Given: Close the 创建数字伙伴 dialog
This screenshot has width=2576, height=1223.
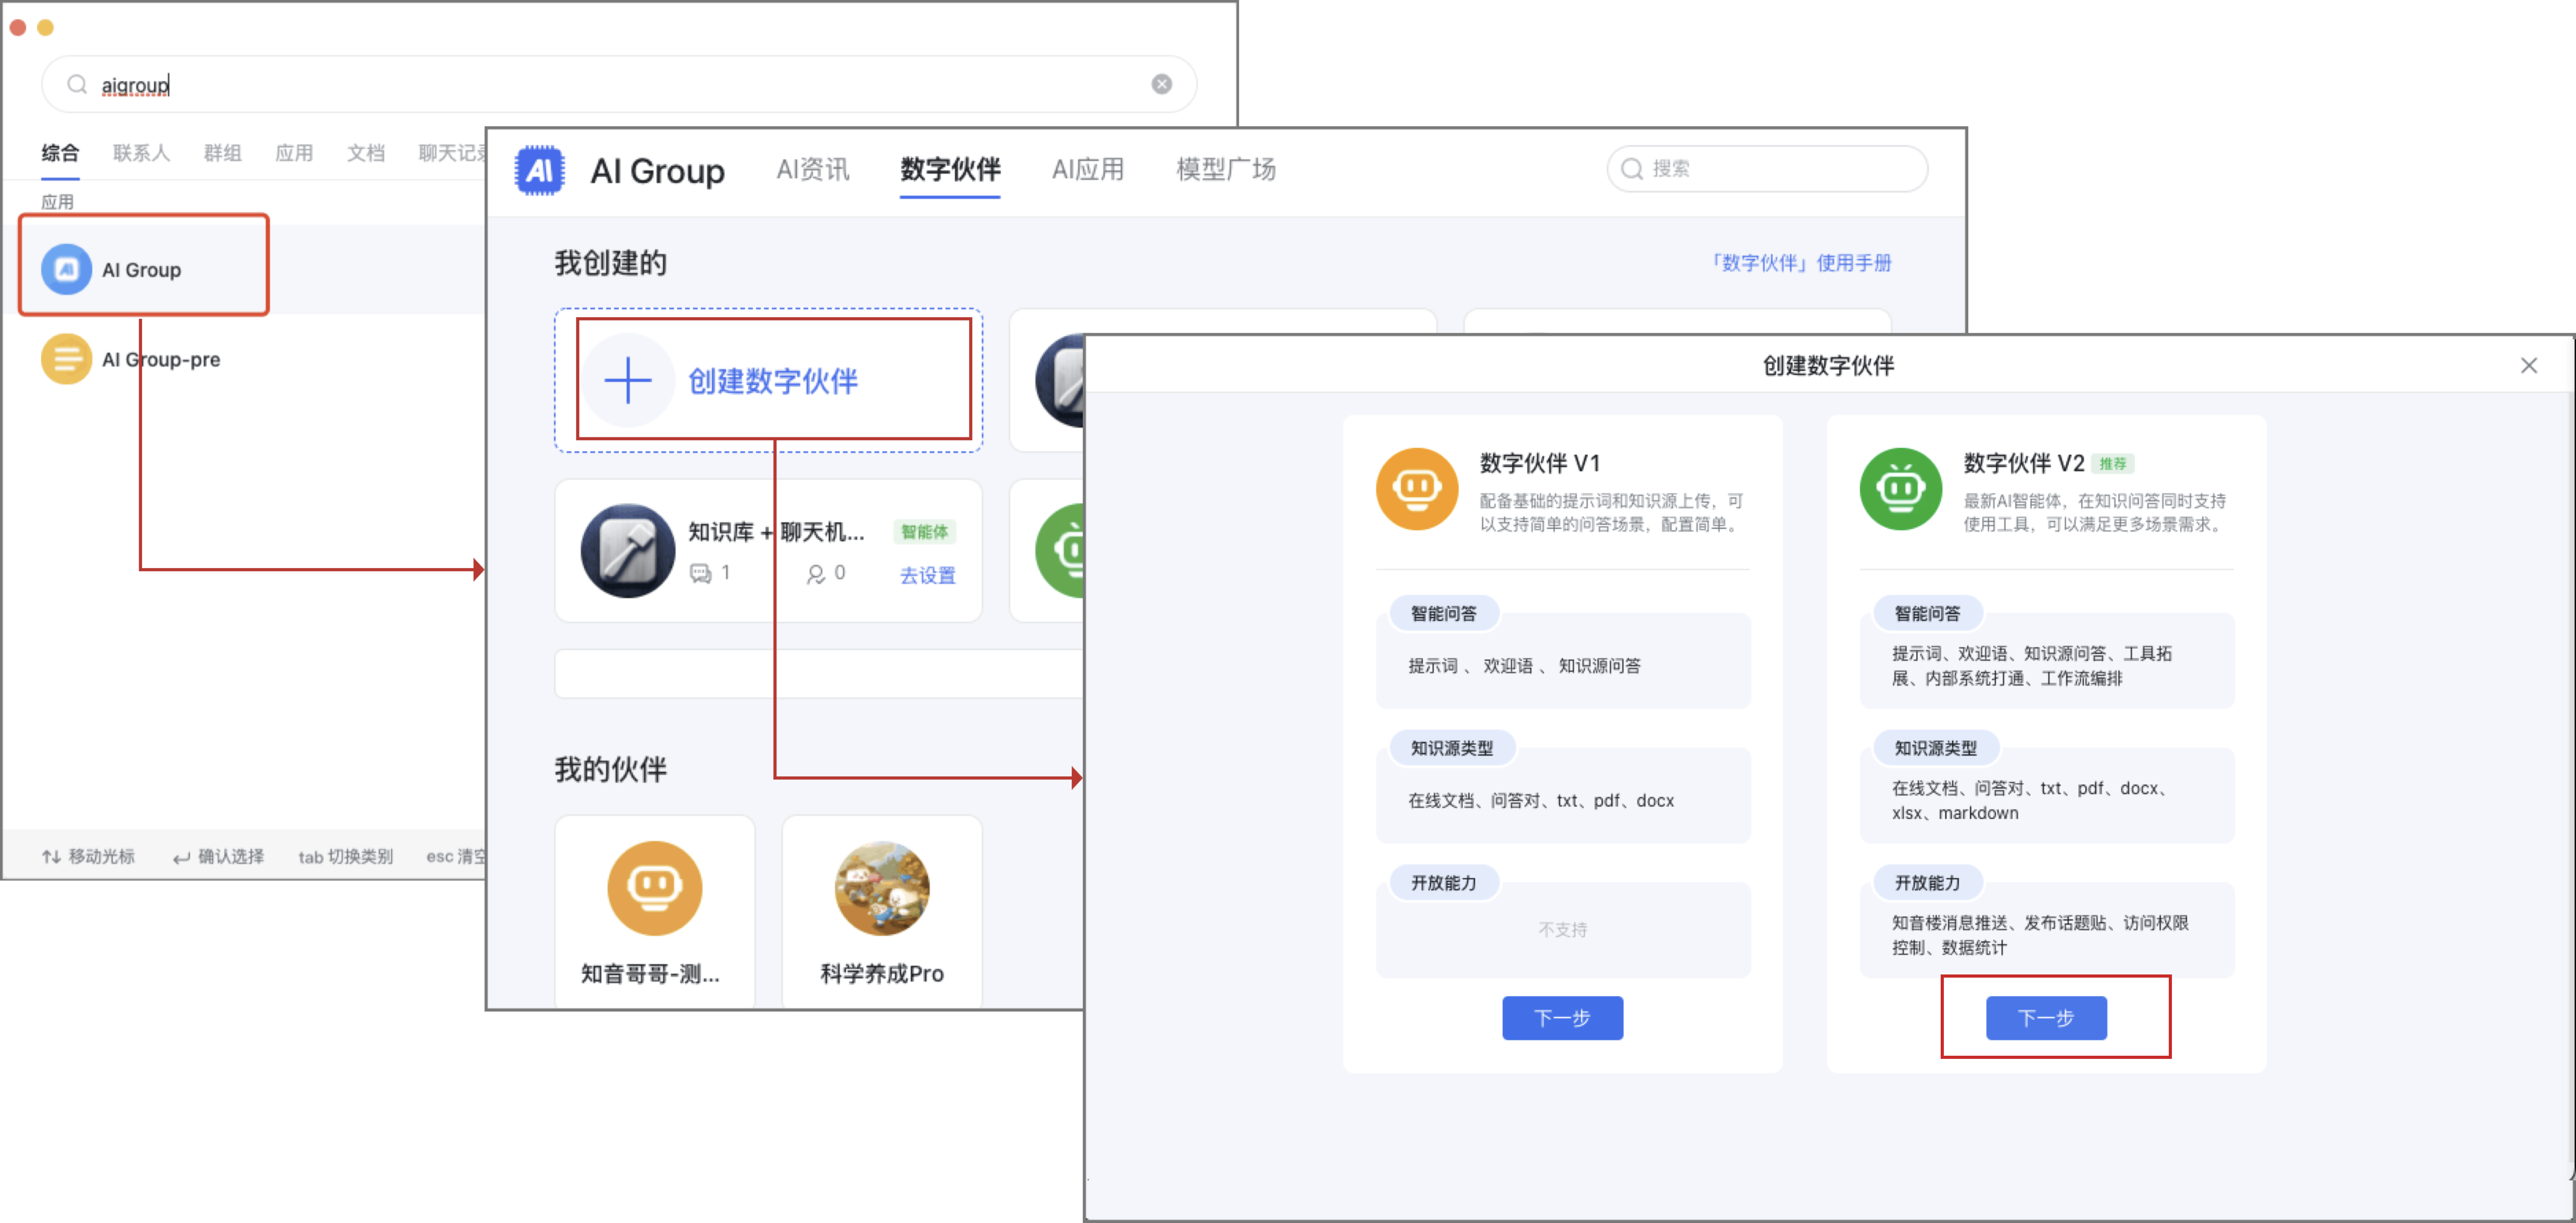Looking at the screenshot, I should (2529, 366).
